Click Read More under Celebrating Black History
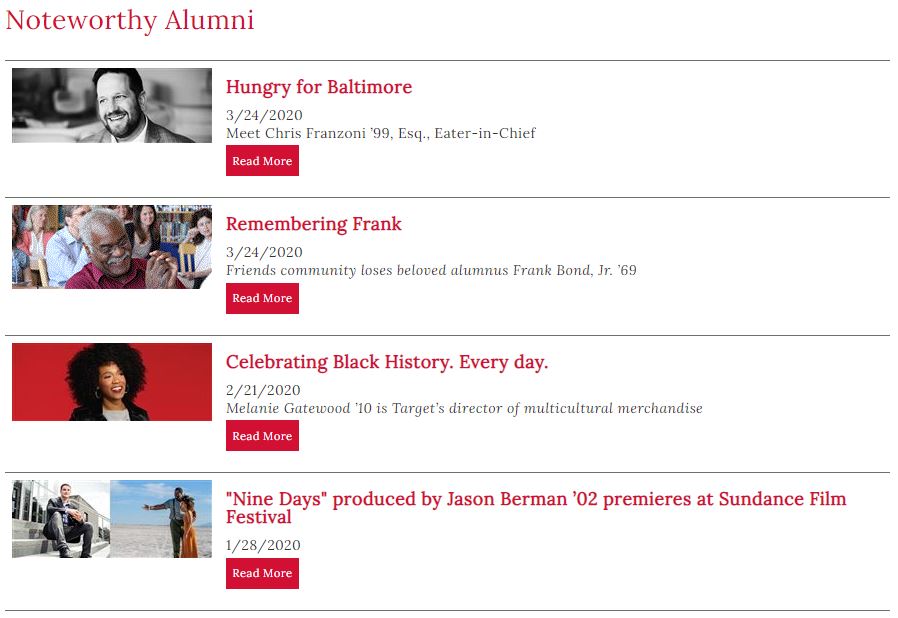This screenshot has width=898, height=618. click(x=262, y=436)
